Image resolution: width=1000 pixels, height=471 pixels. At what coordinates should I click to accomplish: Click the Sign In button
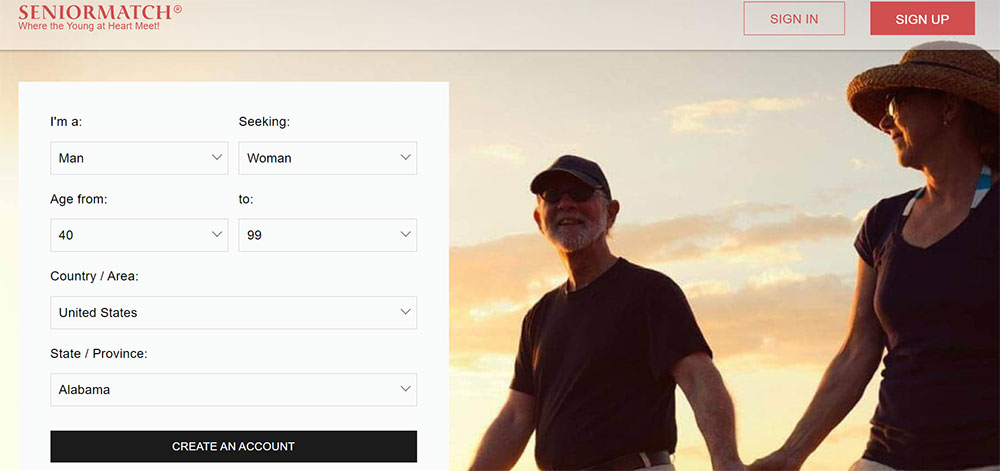click(794, 19)
